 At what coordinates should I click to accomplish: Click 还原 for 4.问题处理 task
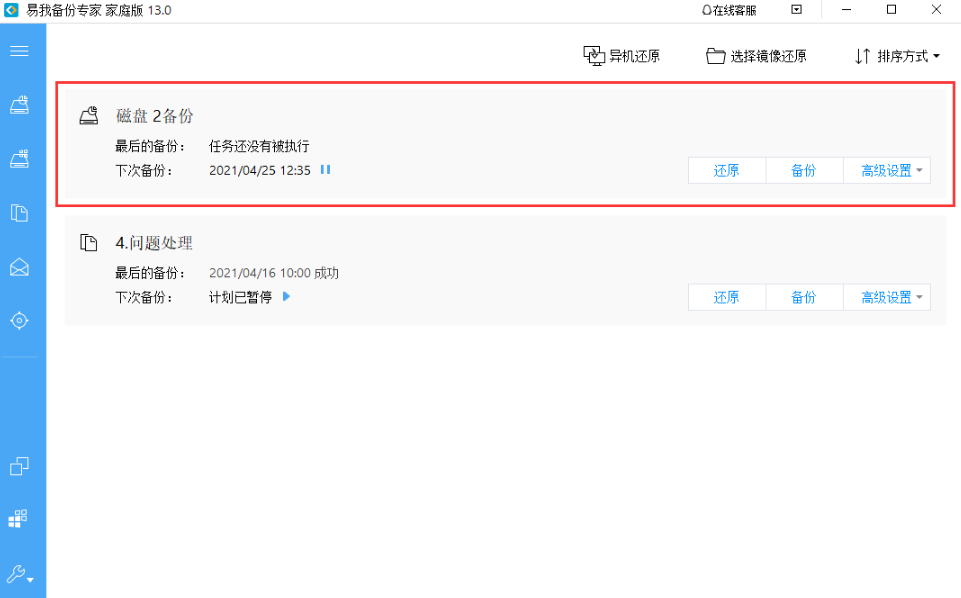[x=727, y=297]
